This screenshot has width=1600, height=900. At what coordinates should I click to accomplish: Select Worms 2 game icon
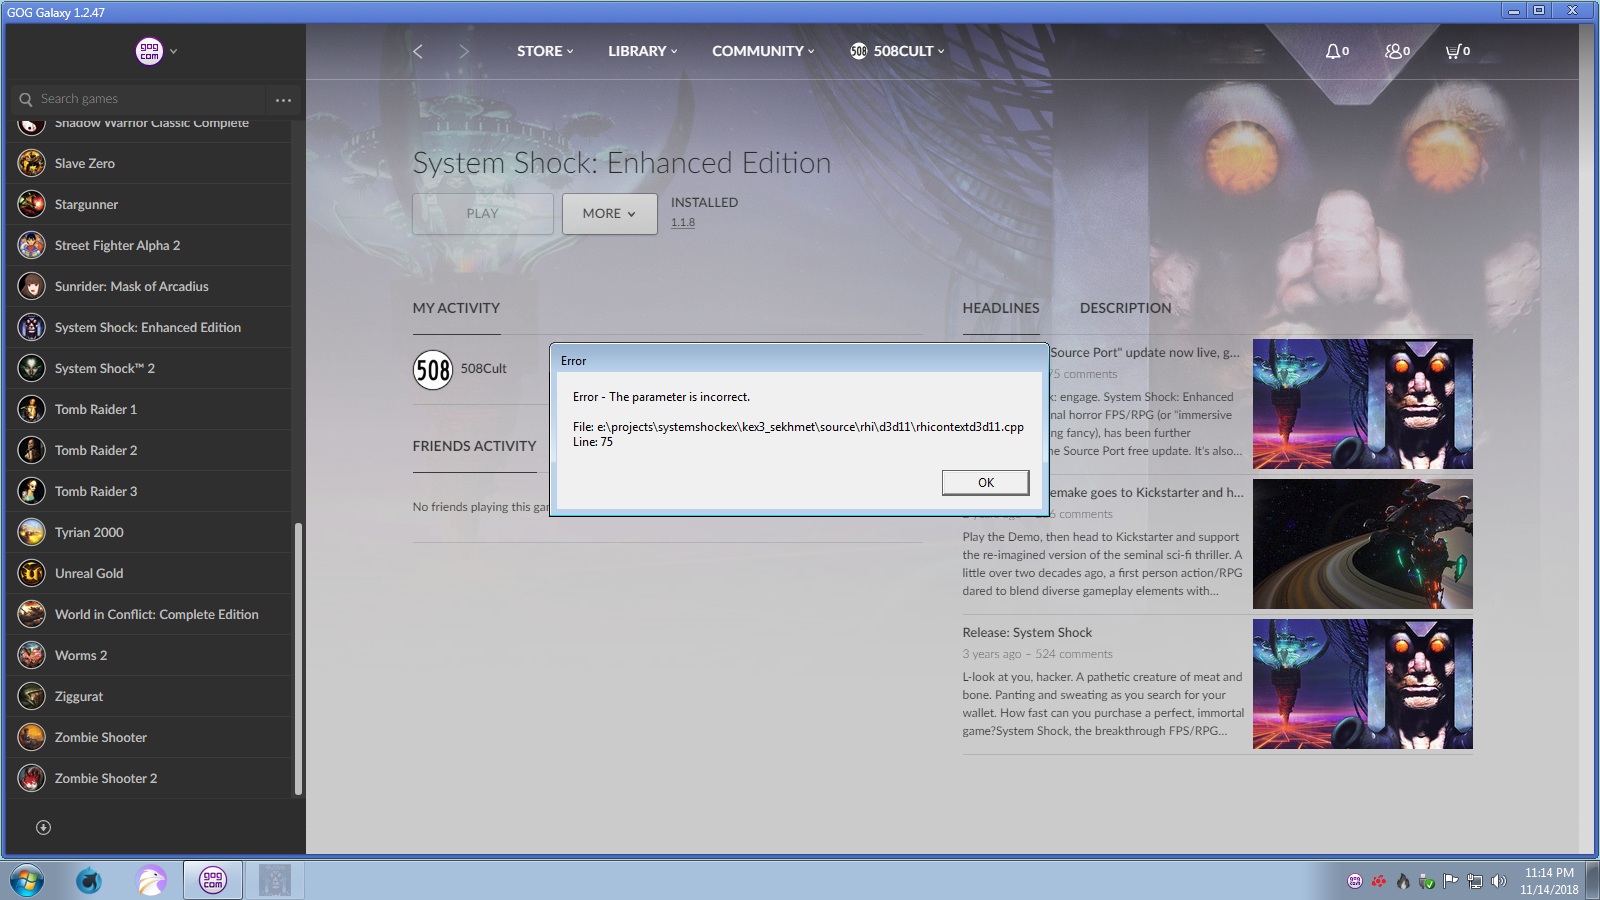coord(32,655)
